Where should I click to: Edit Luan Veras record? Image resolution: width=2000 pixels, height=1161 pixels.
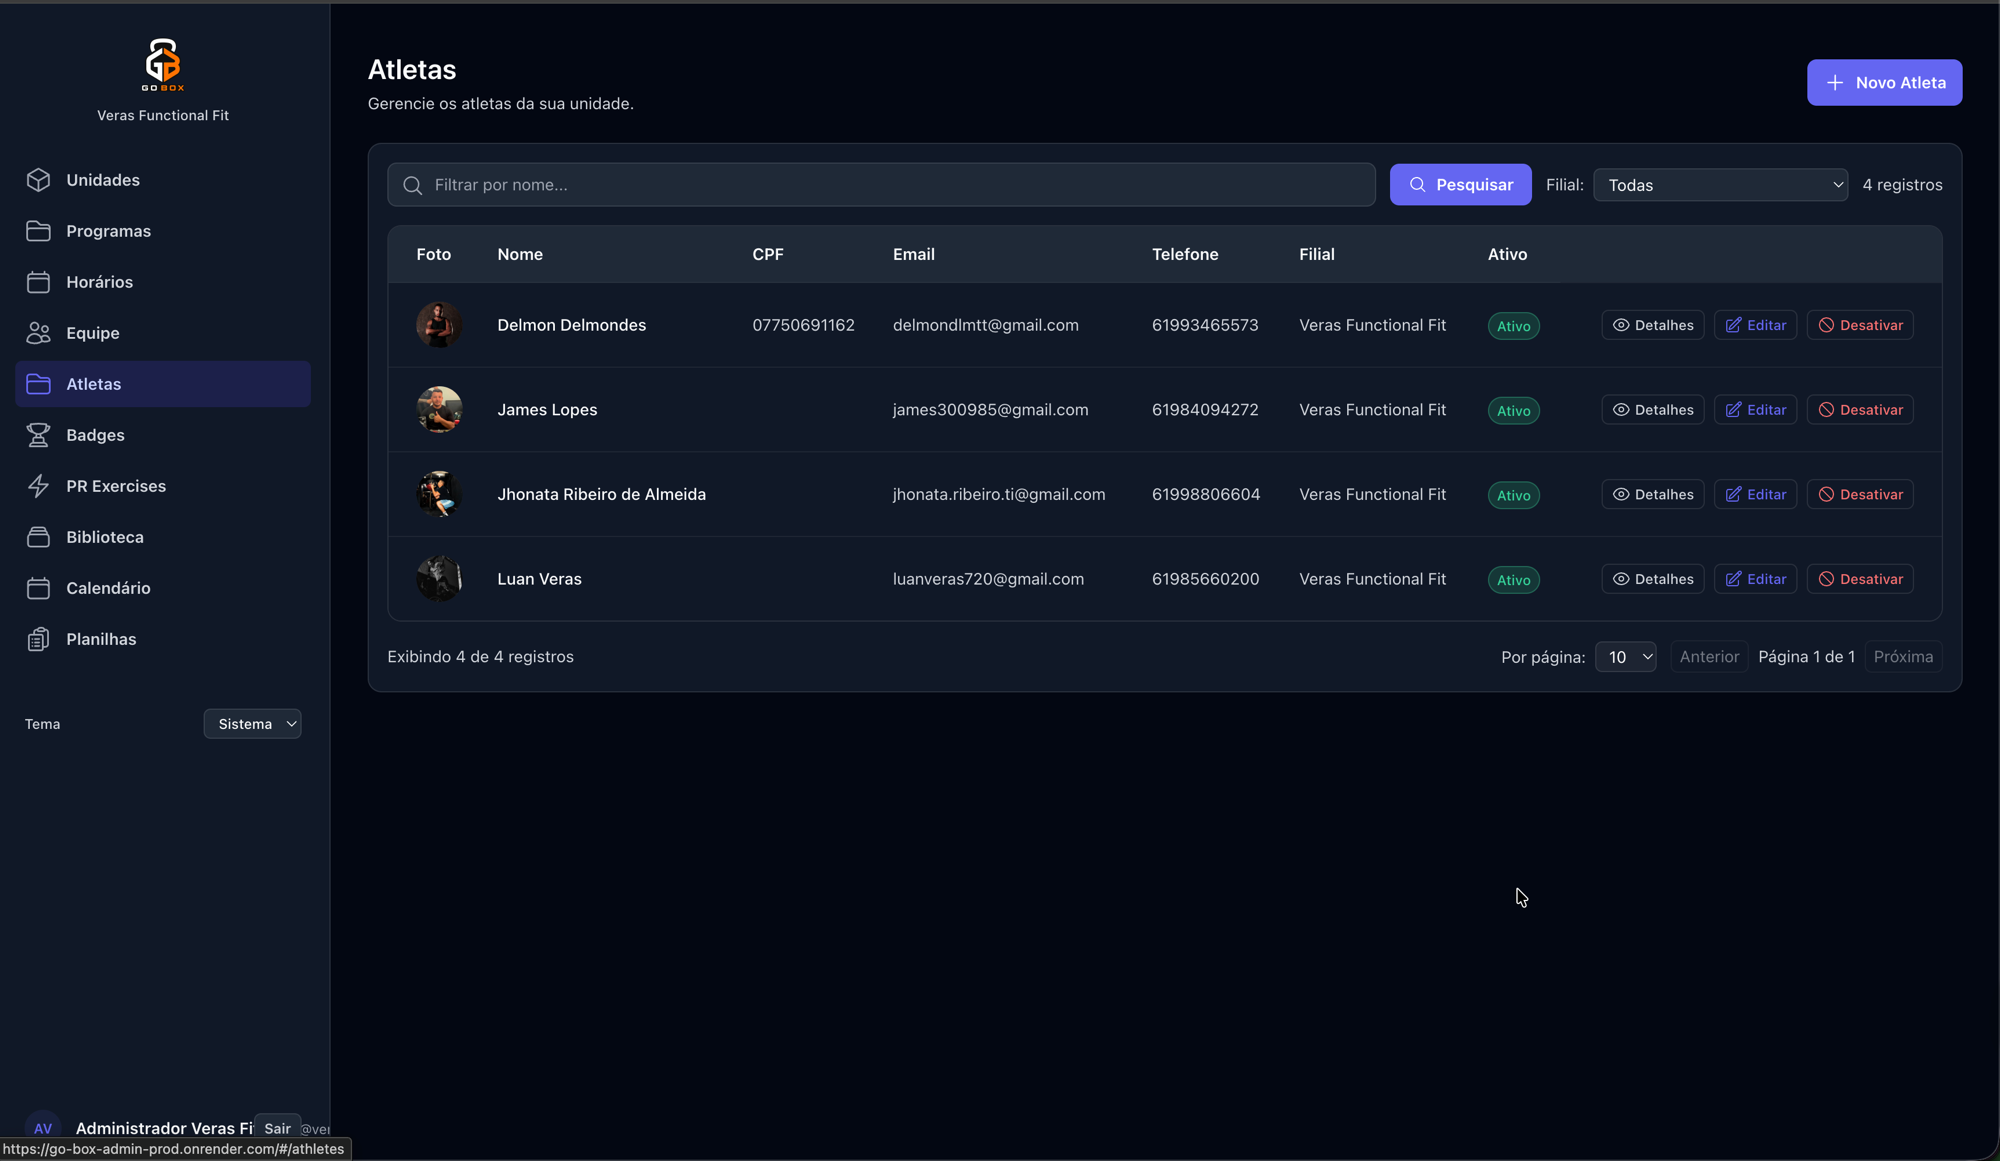pyautogui.click(x=1755, y=579)
